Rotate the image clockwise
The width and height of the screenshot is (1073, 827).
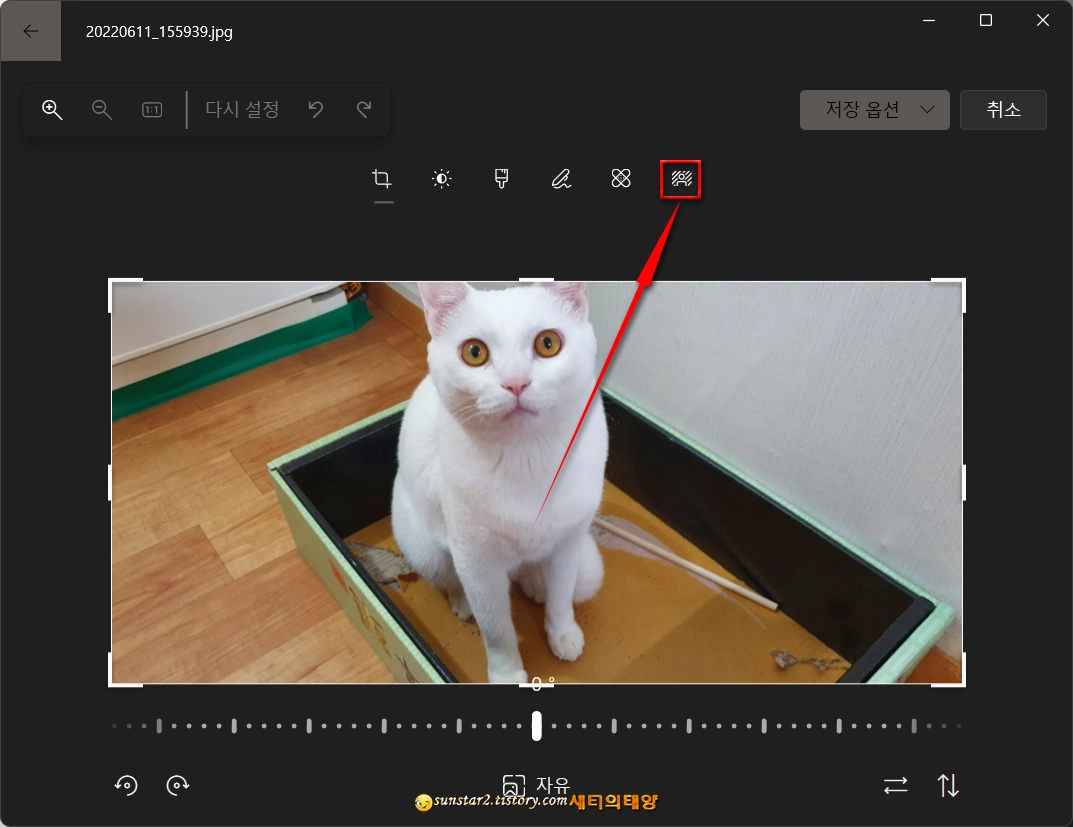pyautogui.click(x=178, y=785)
